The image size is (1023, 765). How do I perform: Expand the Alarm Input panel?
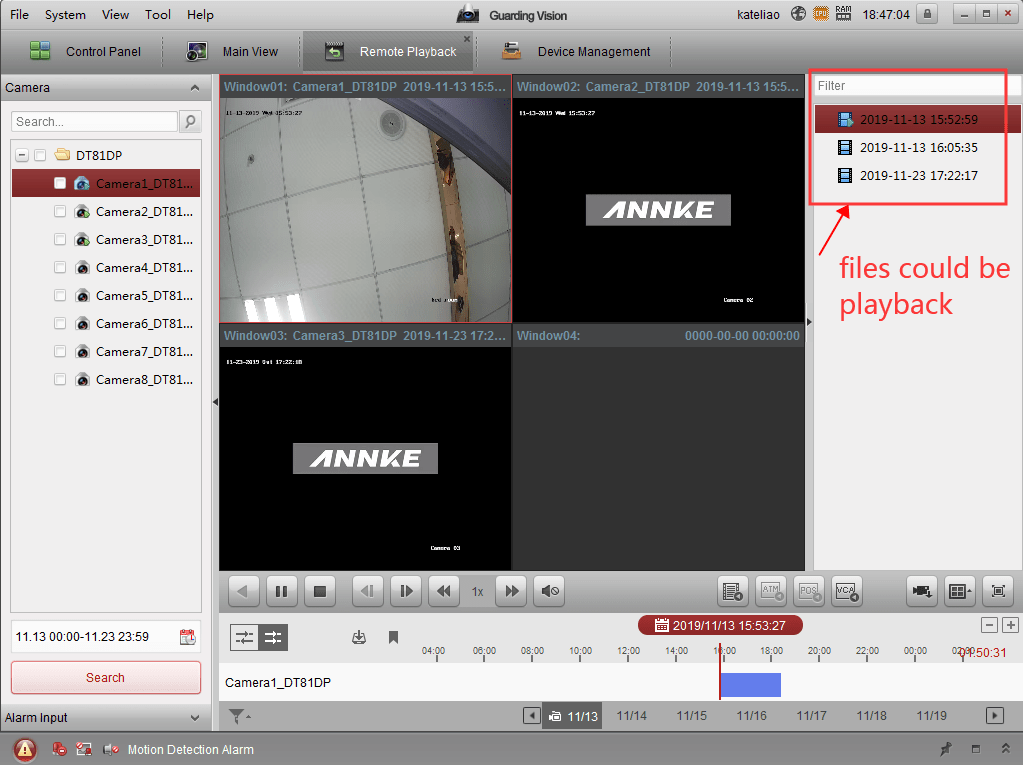click(x=194, y=718)
